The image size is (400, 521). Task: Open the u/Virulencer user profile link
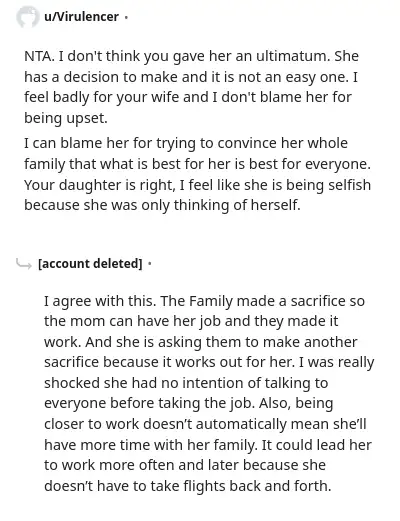[x=81, y=17]
